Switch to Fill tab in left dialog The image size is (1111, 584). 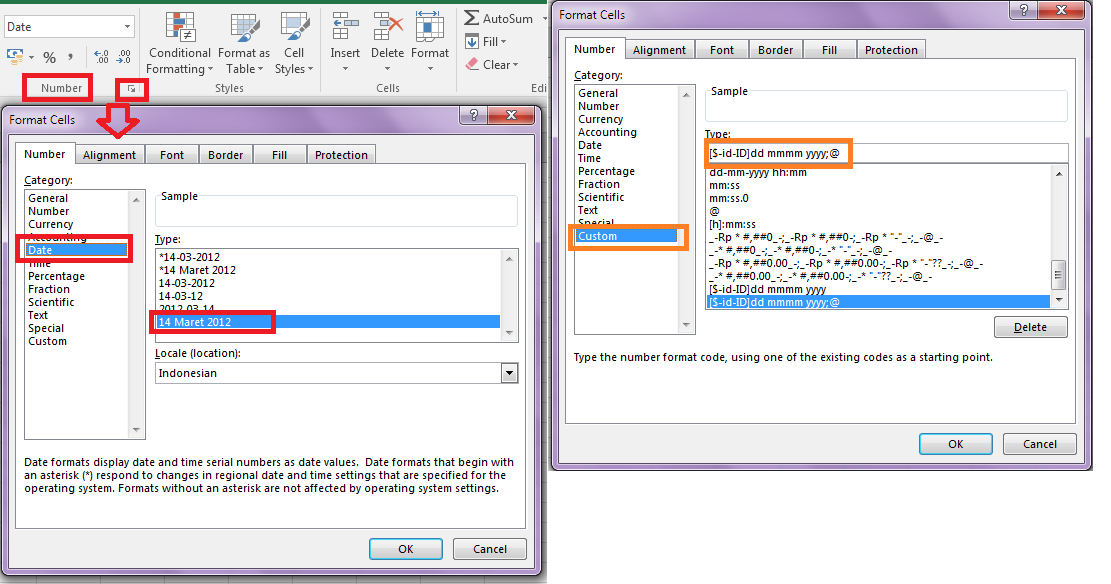280,155
